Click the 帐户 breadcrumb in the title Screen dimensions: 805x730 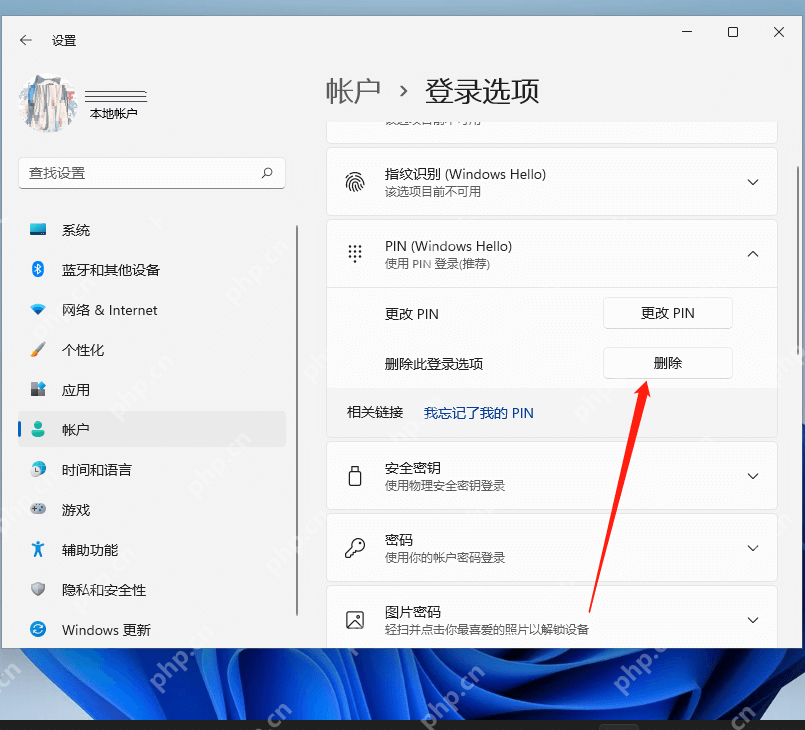[353, 91]
